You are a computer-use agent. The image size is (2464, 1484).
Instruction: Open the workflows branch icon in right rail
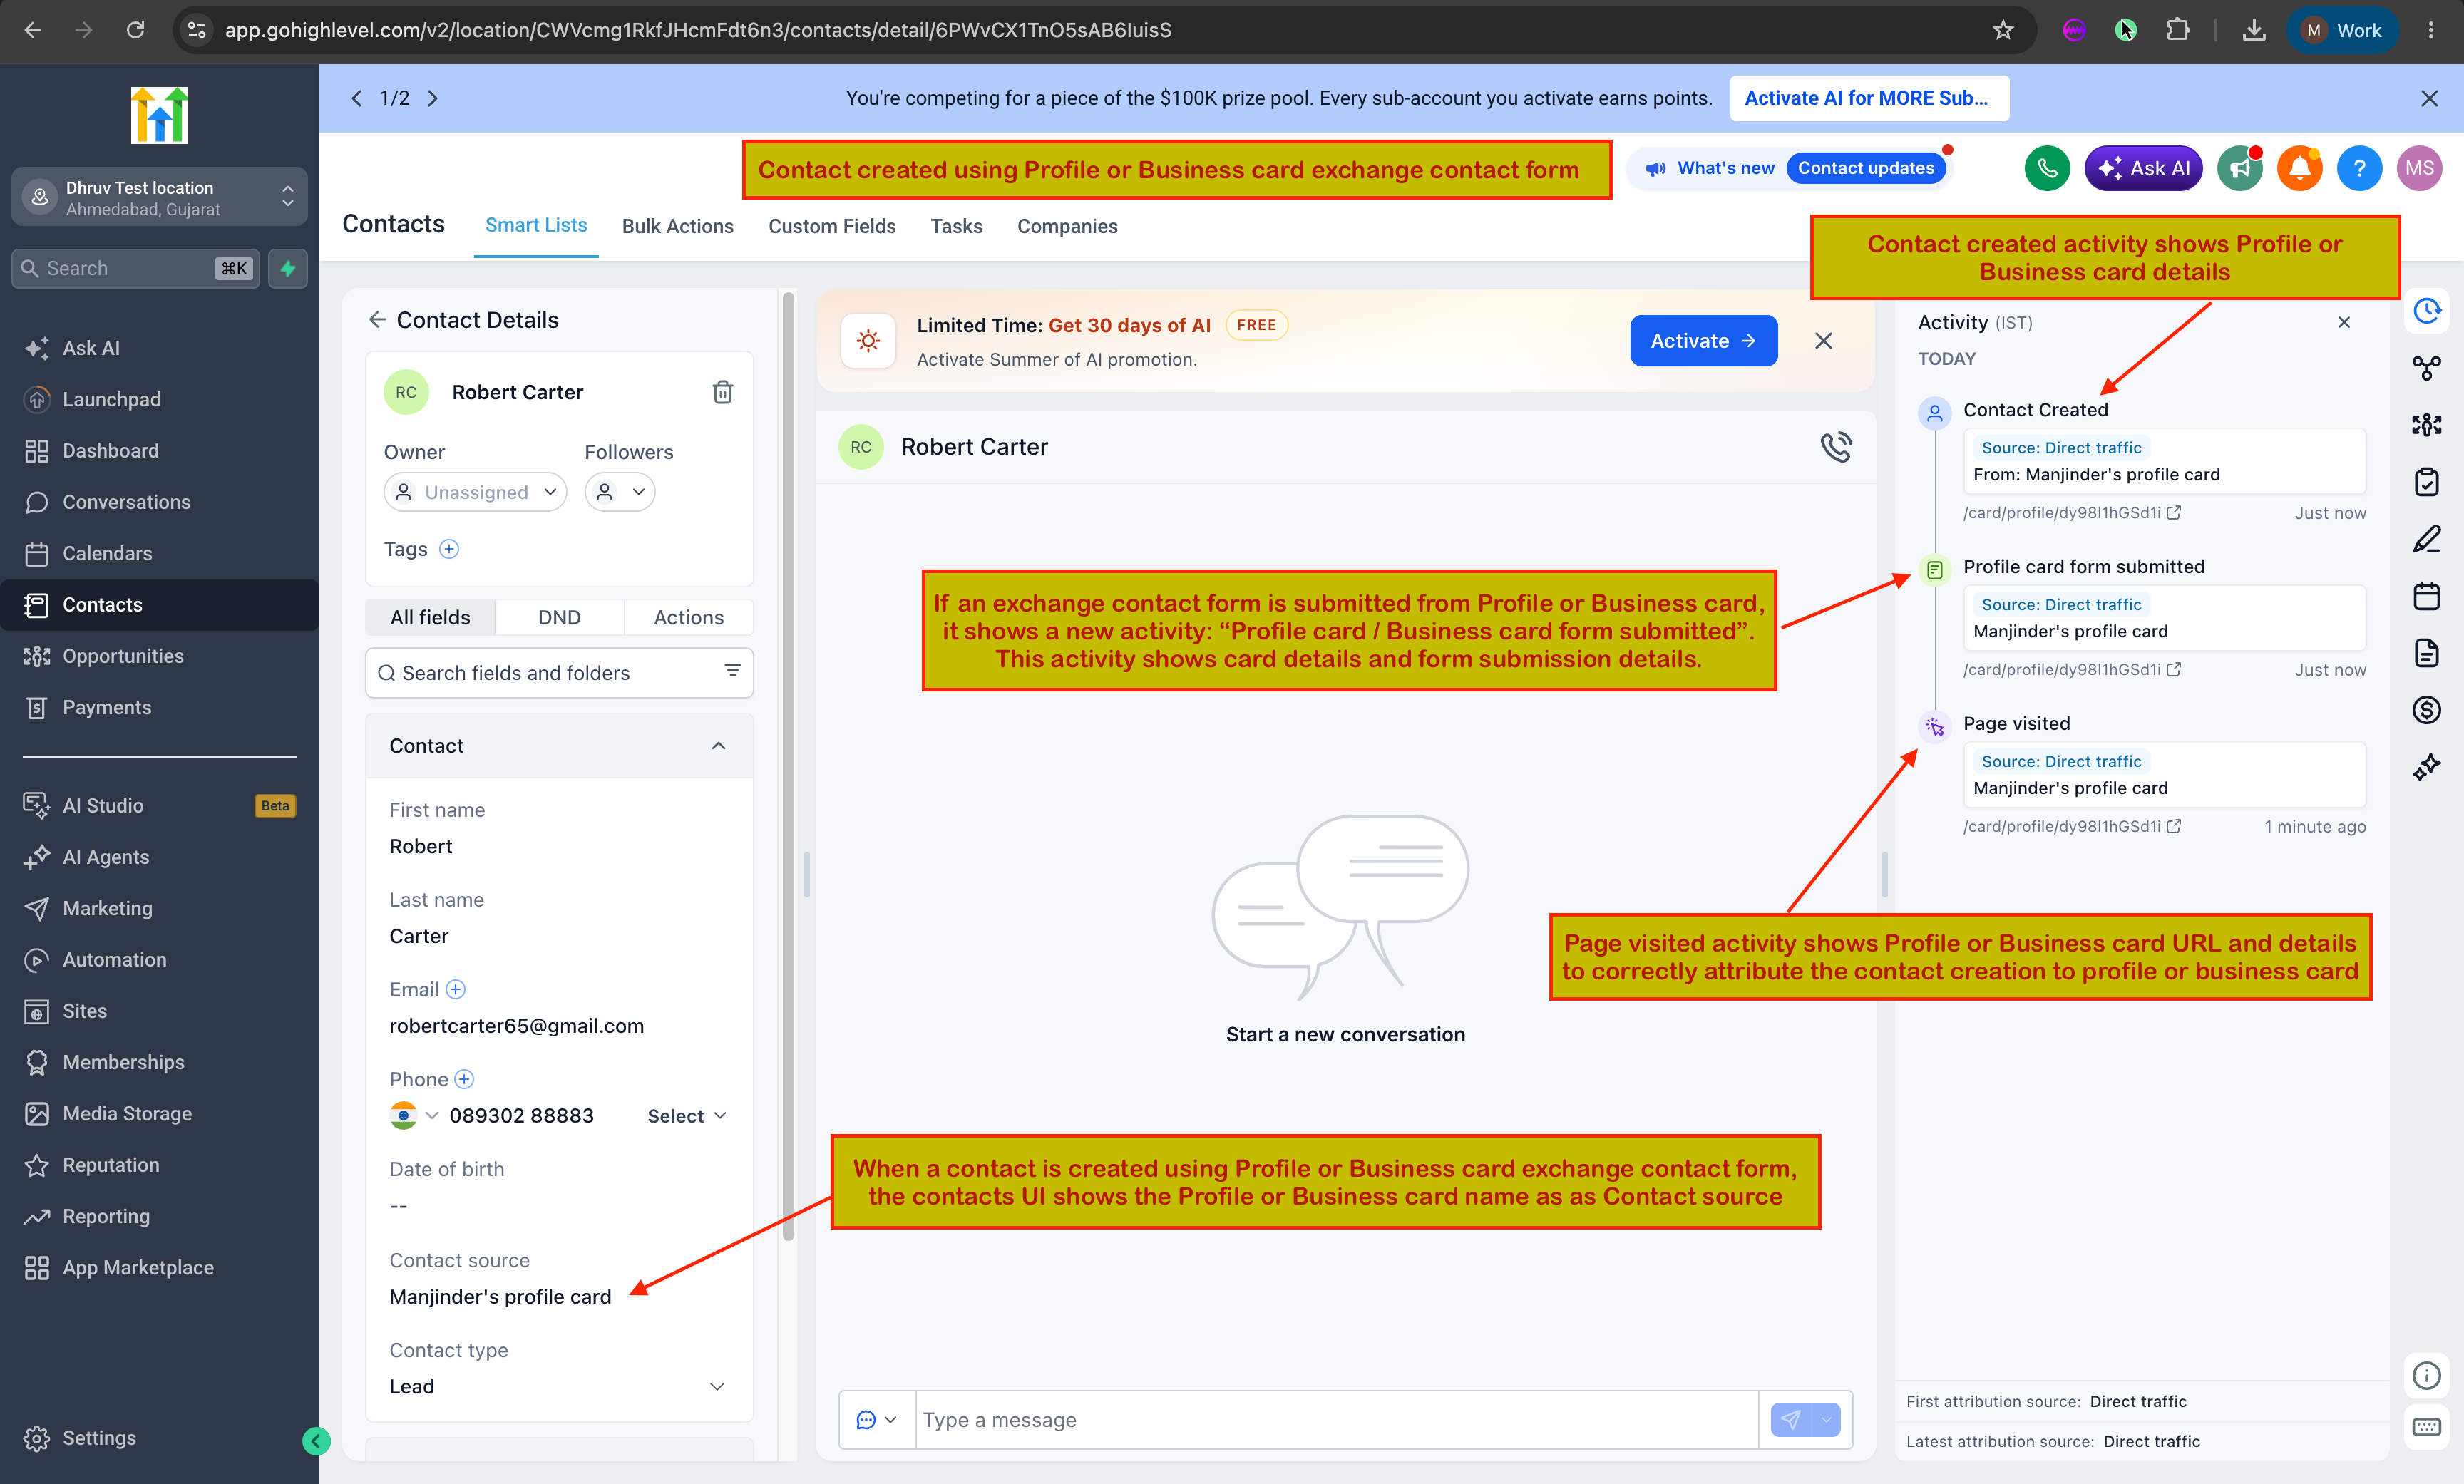click(x=2426, y=368)
